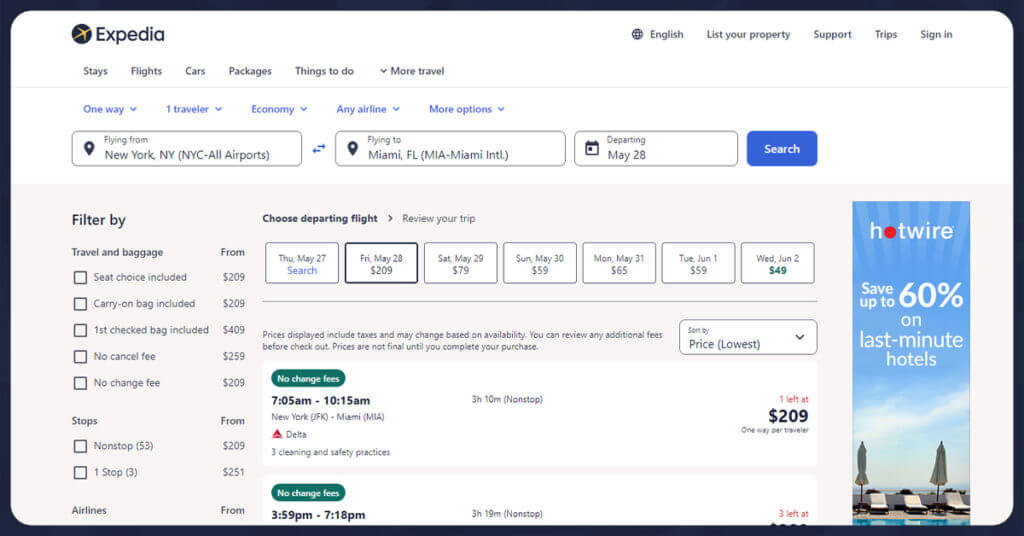1024x536 pixels.
Task: Swap origin and destination arrows icon
Action: click(319, 149)
